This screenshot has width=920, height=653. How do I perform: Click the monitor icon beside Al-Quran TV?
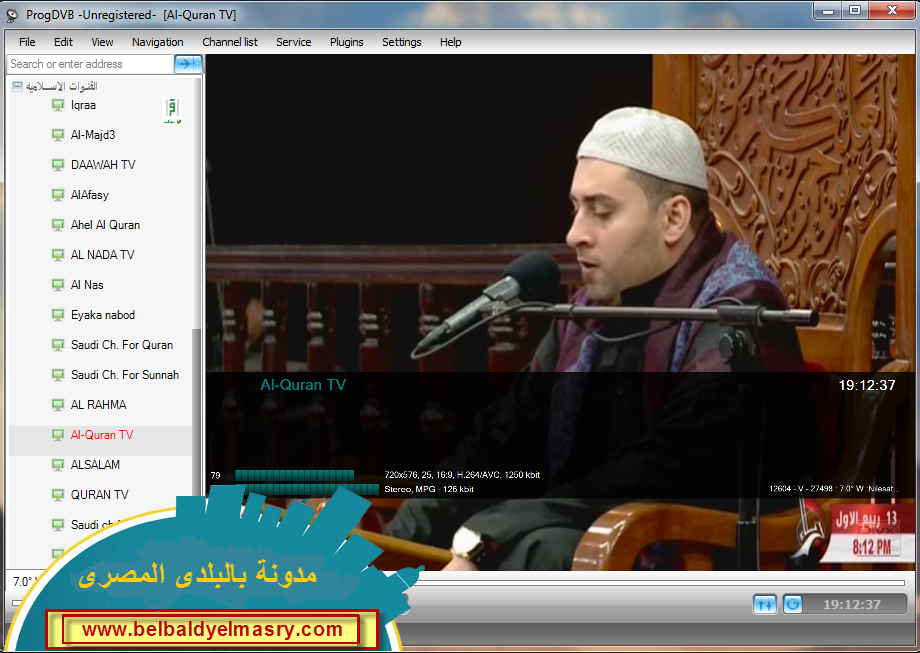click(58, 435)
